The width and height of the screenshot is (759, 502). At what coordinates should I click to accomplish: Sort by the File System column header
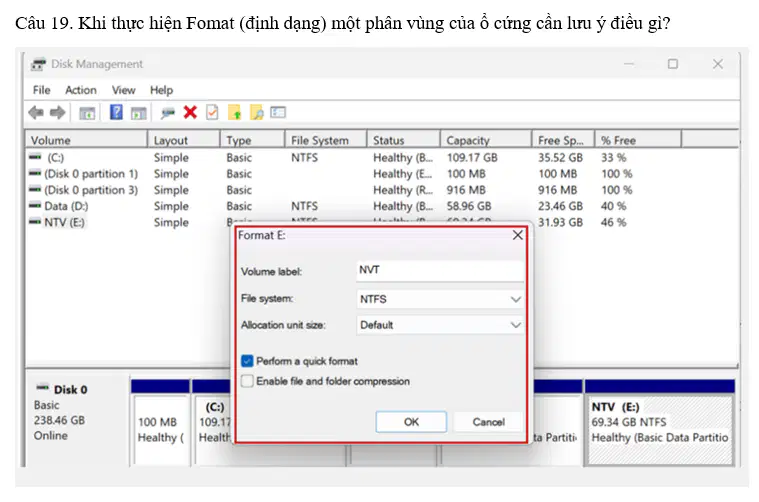tap(326, 140)
